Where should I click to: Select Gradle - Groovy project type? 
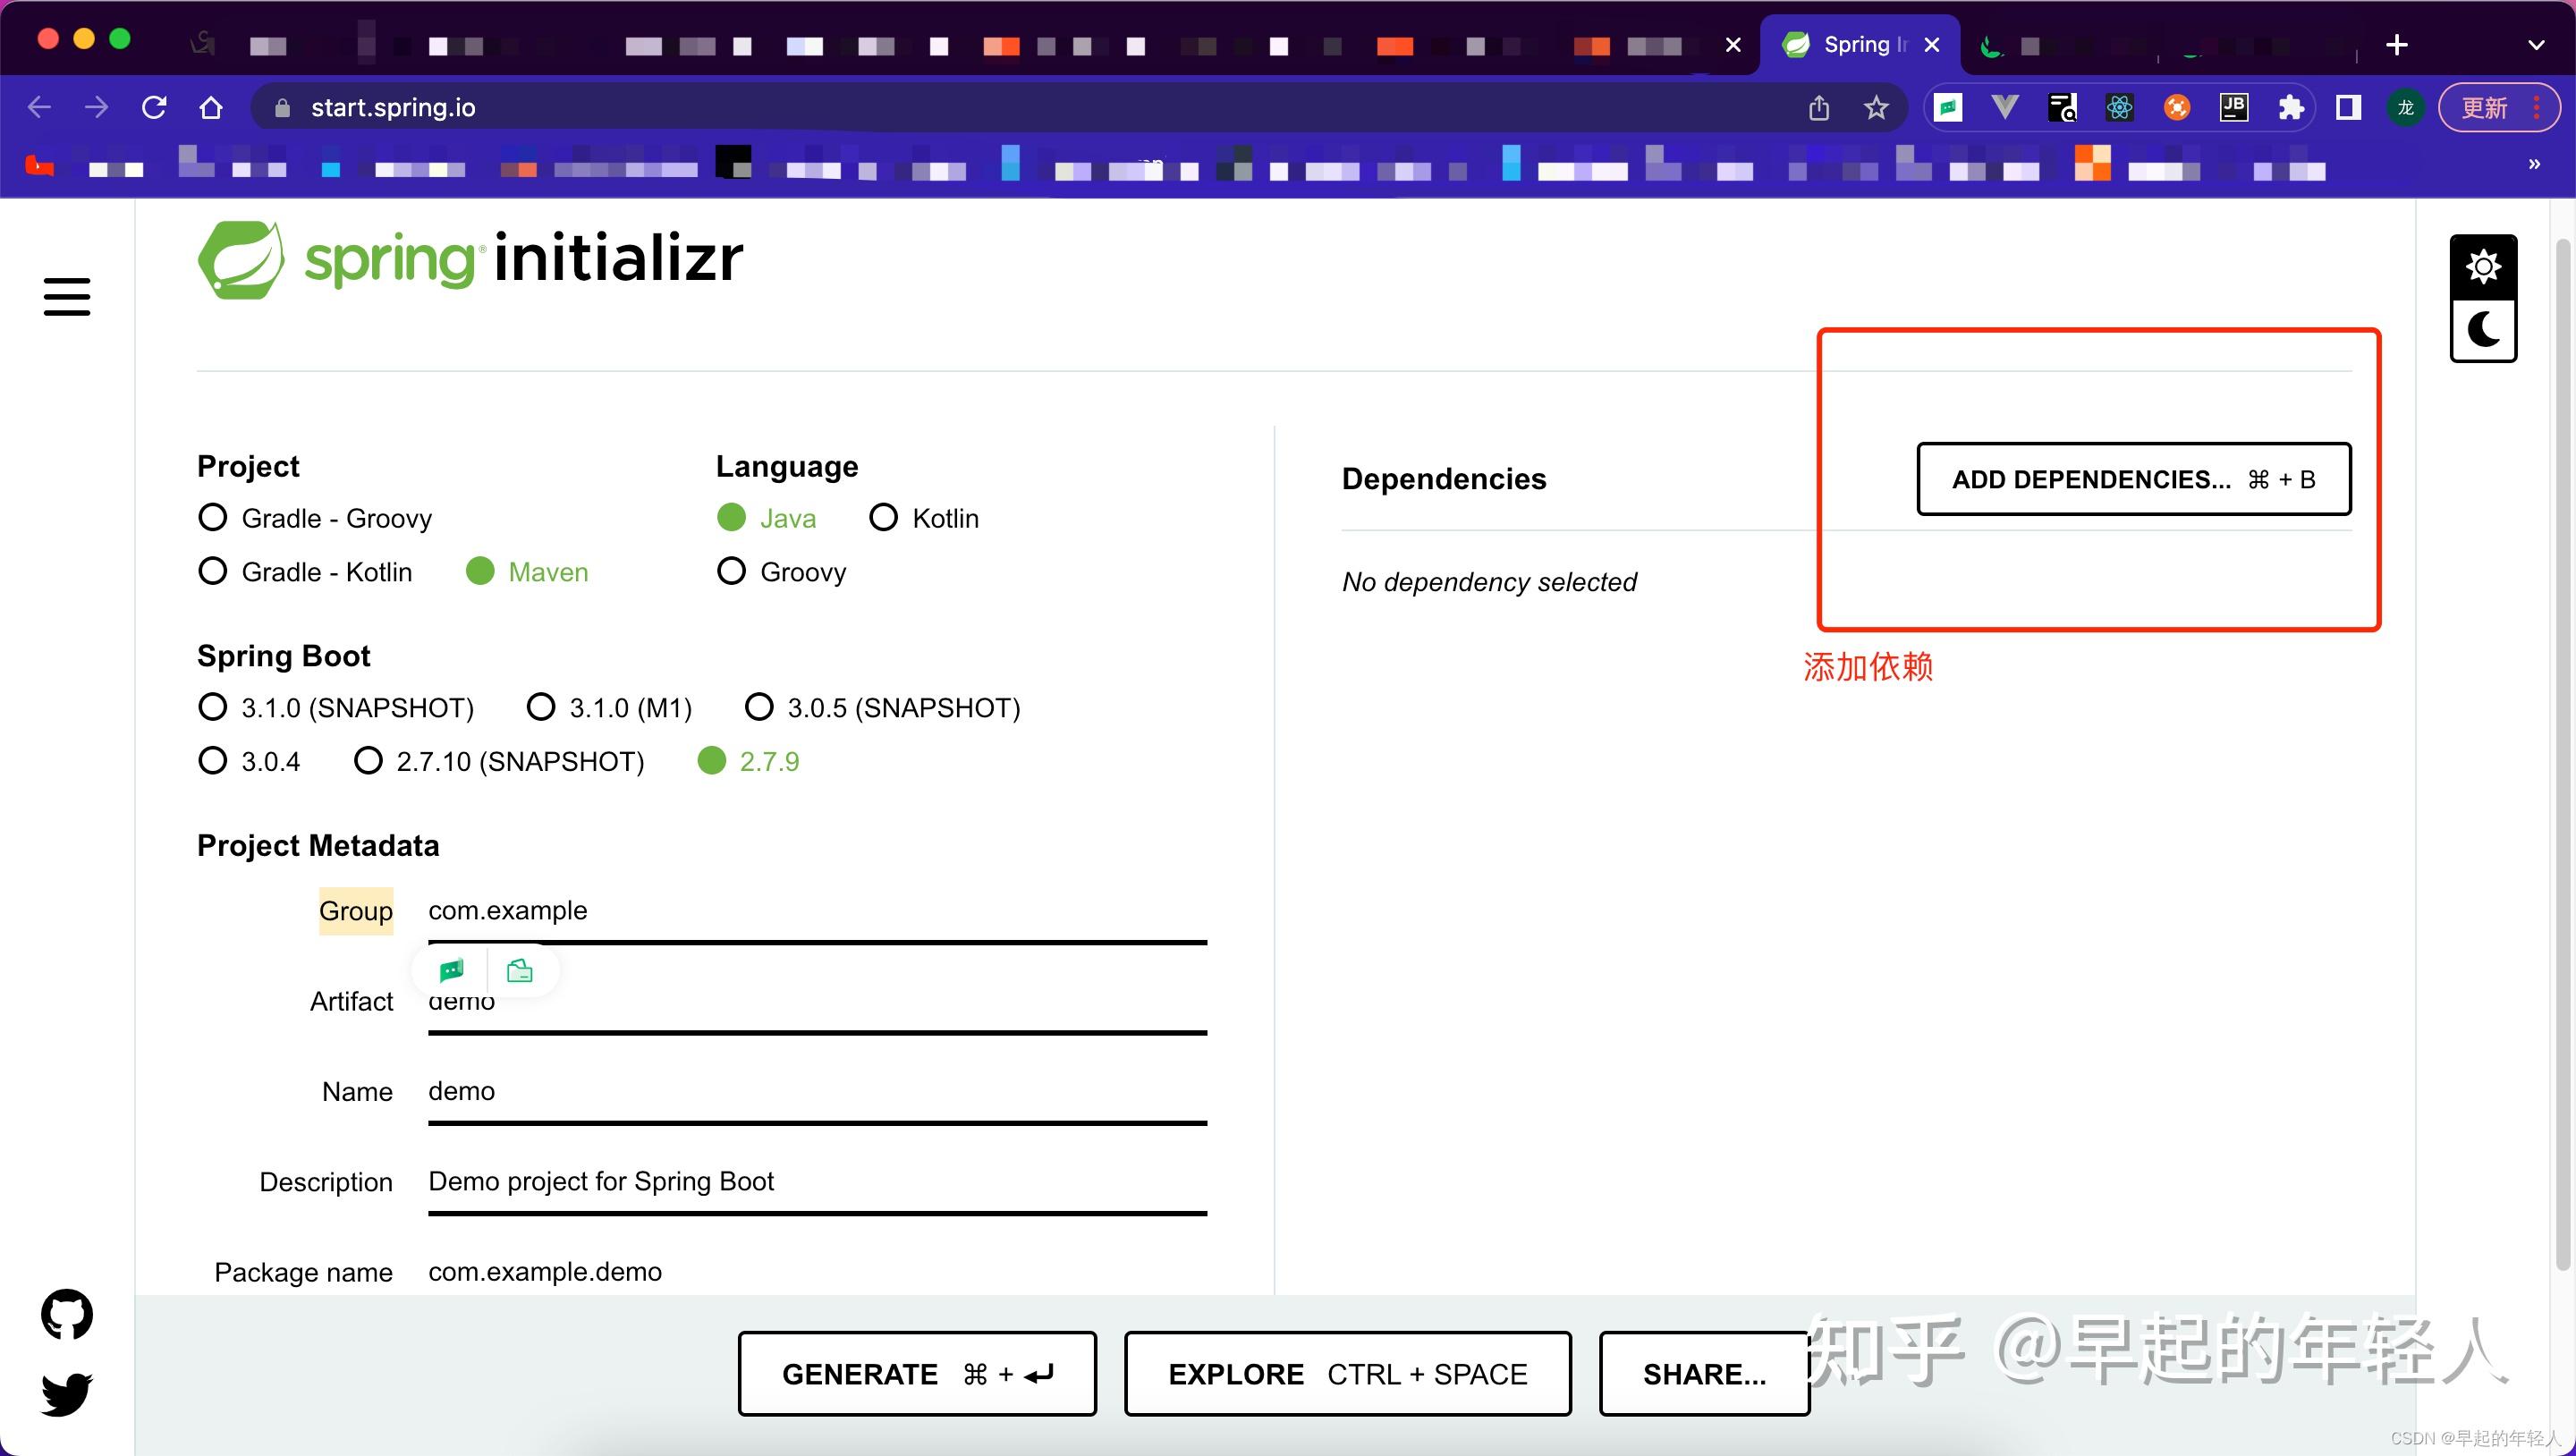tap(212, 517)
